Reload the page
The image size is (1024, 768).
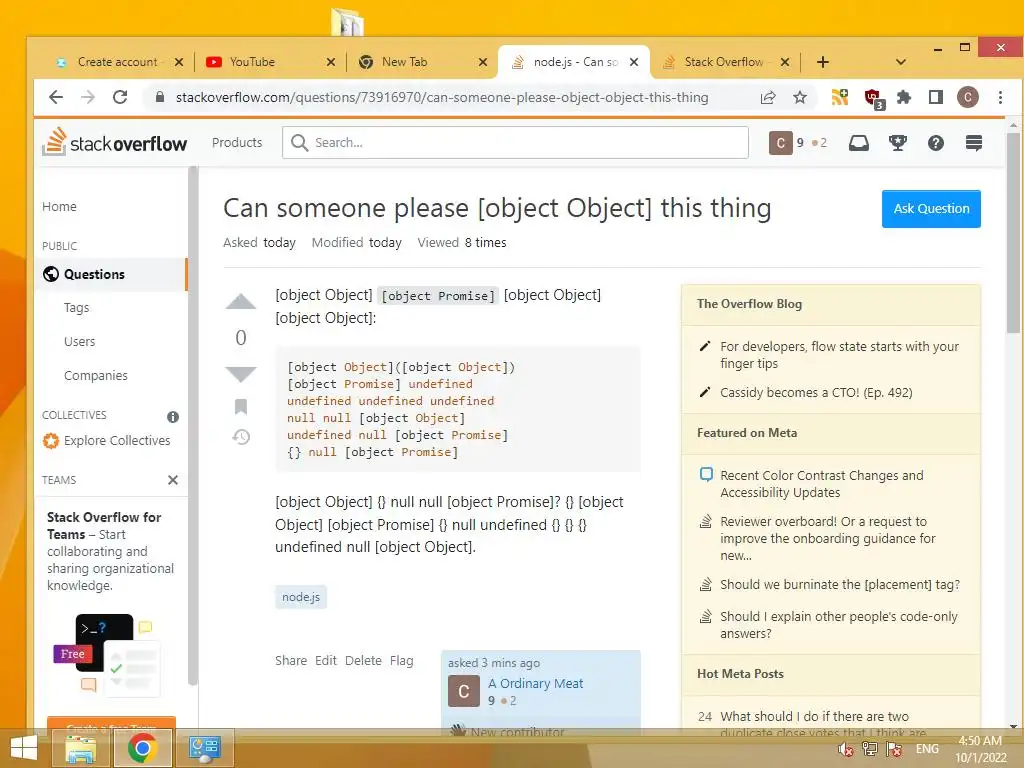[x=120, y=97]
